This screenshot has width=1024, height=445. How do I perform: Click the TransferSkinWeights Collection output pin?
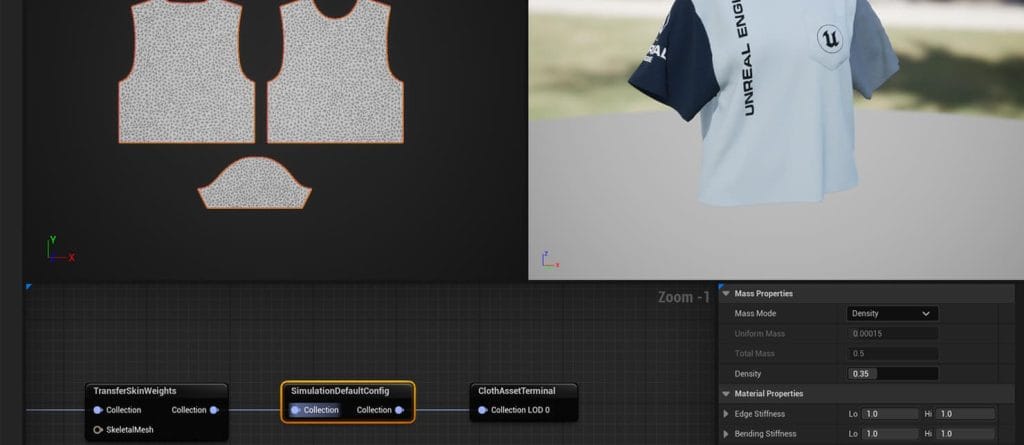tap(214, 410)
